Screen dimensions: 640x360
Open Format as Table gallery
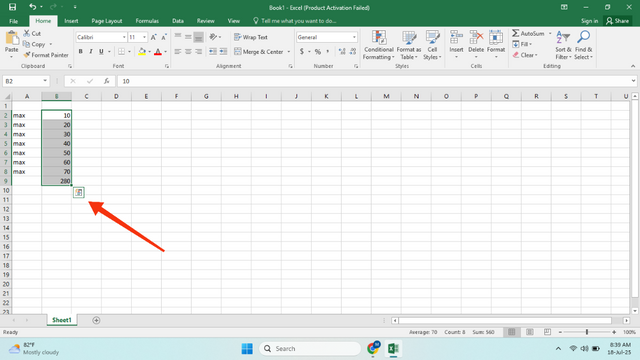[x=409, y=45]
